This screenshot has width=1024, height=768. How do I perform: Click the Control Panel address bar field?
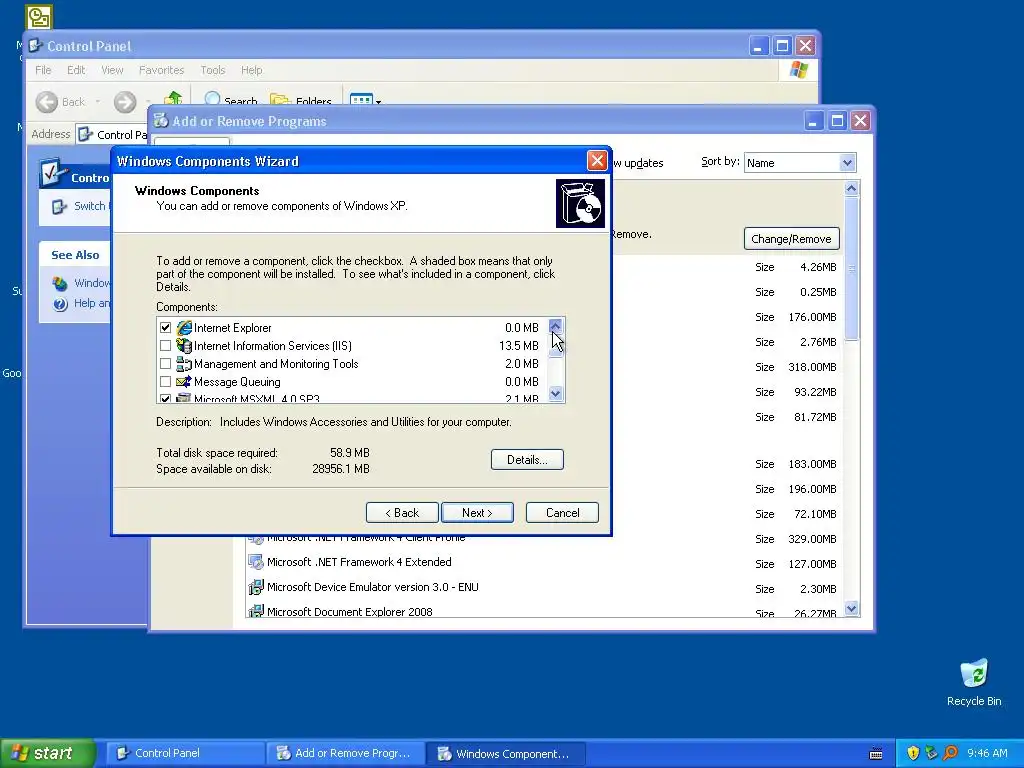tap(112, 135)
